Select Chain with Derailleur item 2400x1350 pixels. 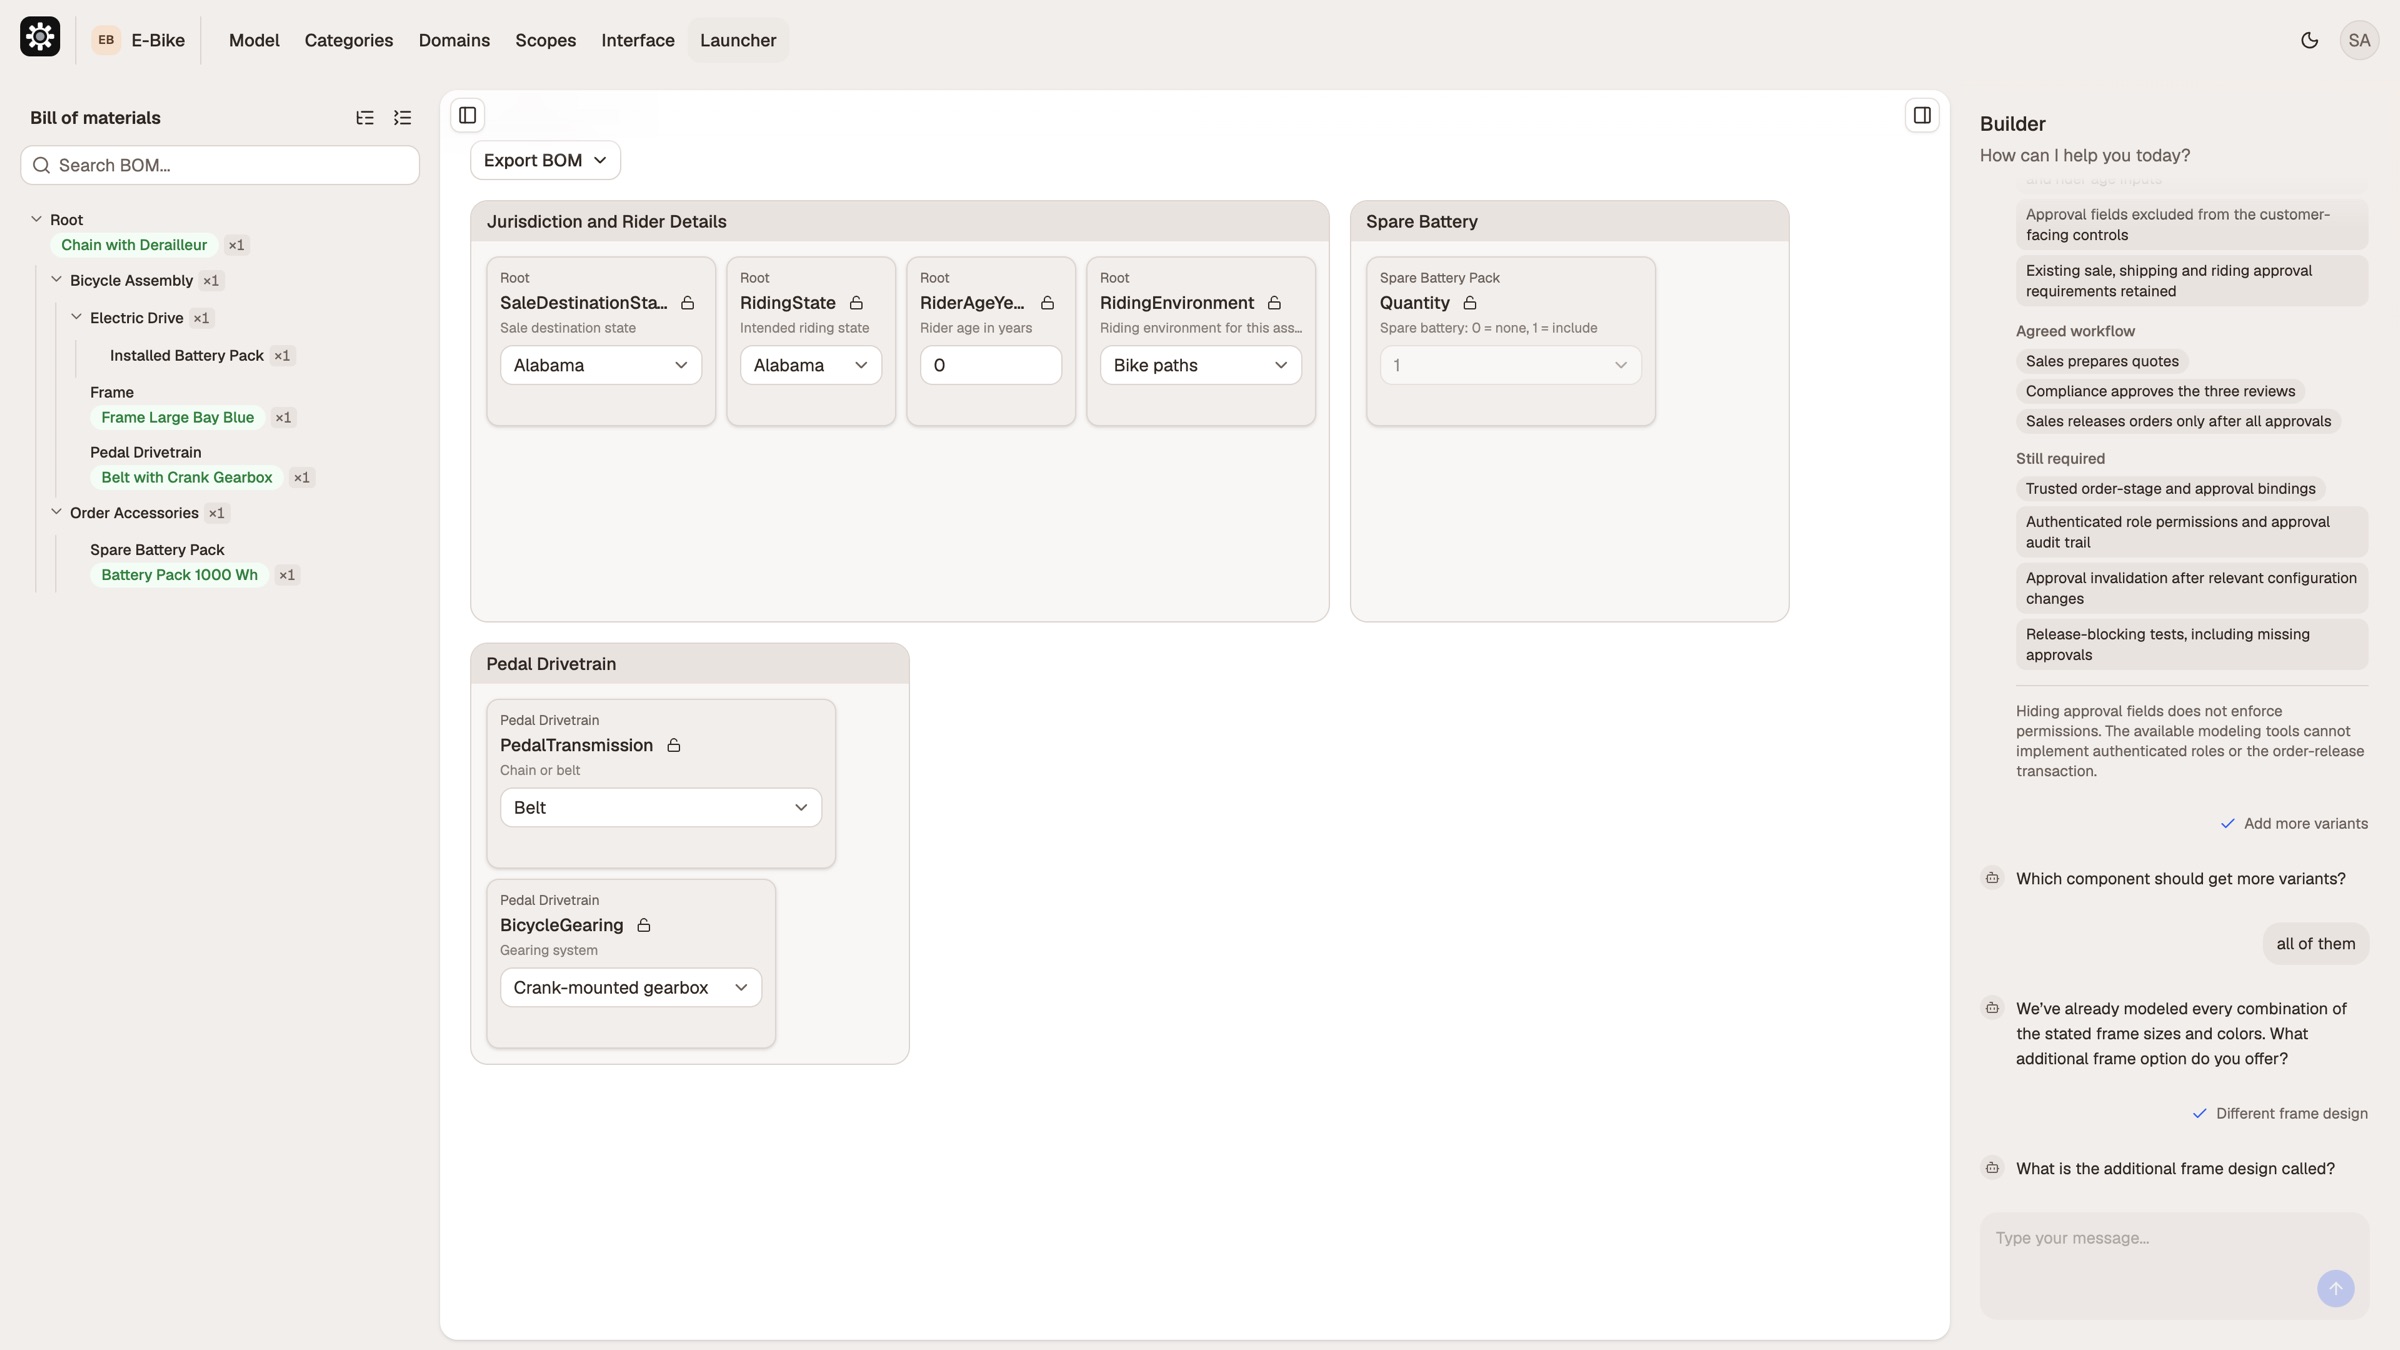[x=134, y=245]
